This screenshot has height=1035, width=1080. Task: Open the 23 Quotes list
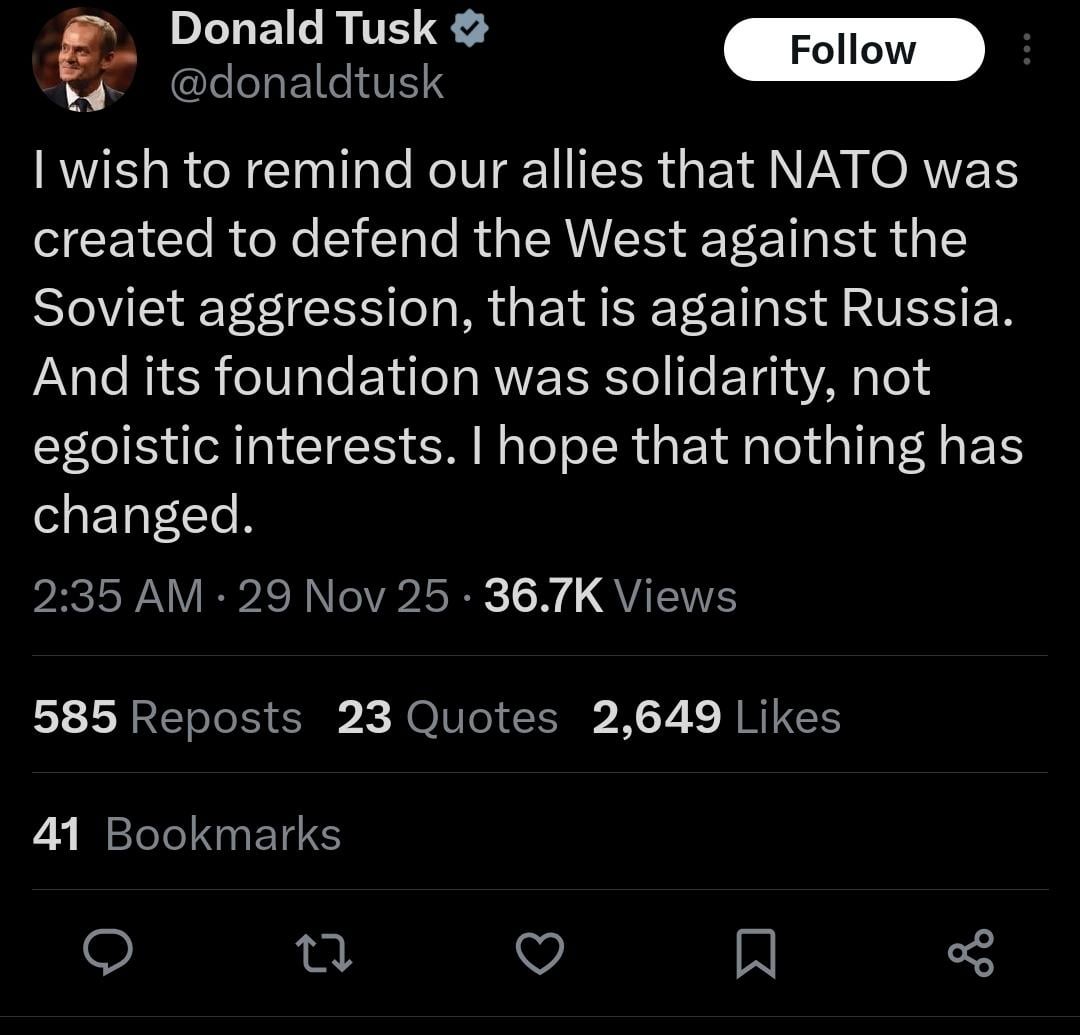447,717
